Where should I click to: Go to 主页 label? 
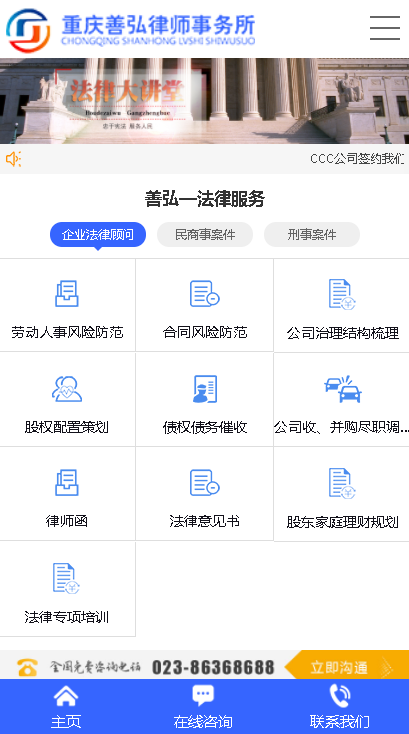pyautogui.click(x=66, y=722)
